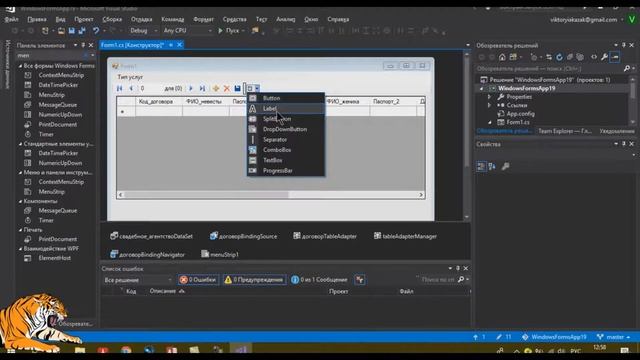Choose SplitButton from the add-item list
Viewport: 640px width, 360px height.
286,119
